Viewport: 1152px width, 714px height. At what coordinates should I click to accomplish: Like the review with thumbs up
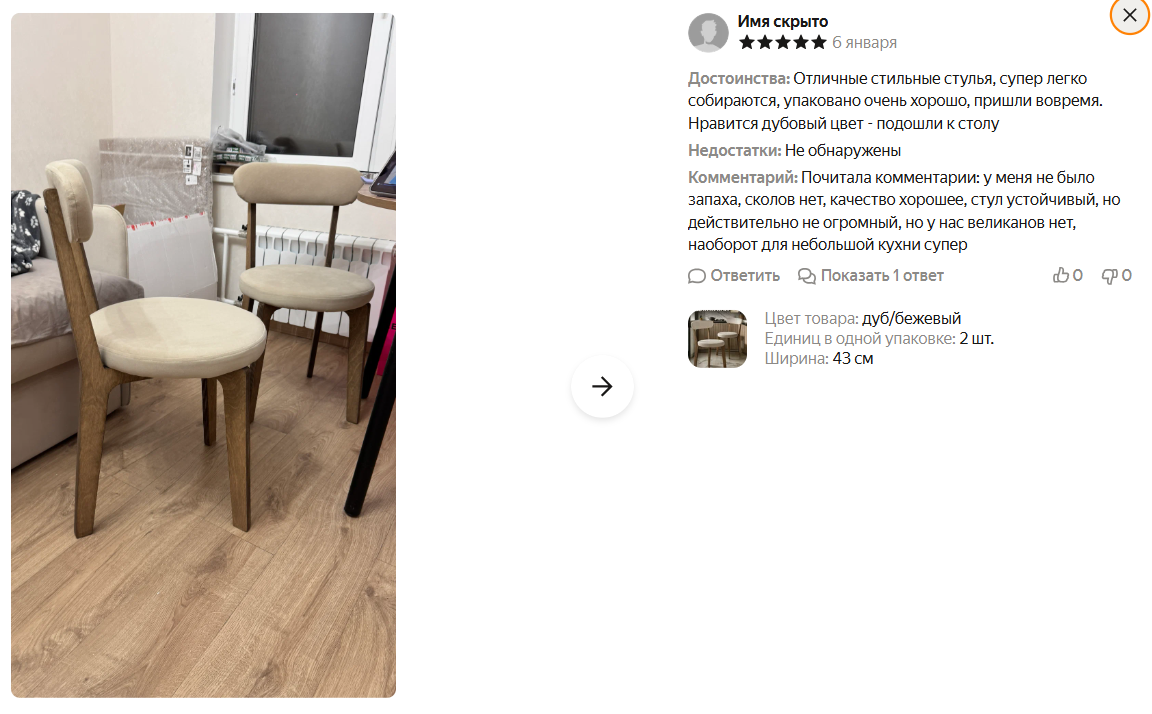(x=1060, y=275)
